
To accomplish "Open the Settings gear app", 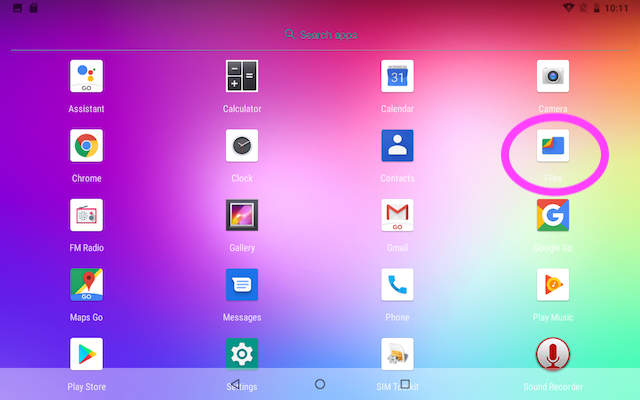I will [x=242, y=354].
